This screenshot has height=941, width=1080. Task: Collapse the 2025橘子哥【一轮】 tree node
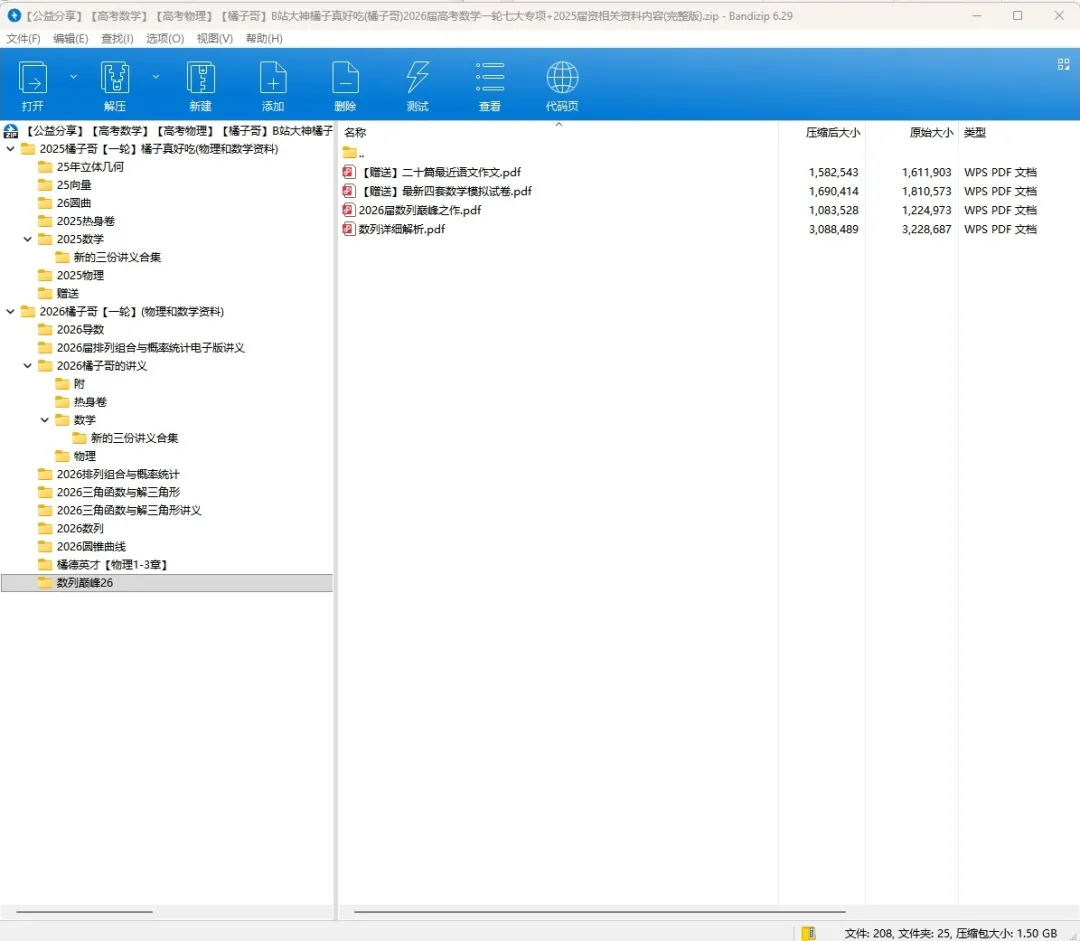(10, 149)
